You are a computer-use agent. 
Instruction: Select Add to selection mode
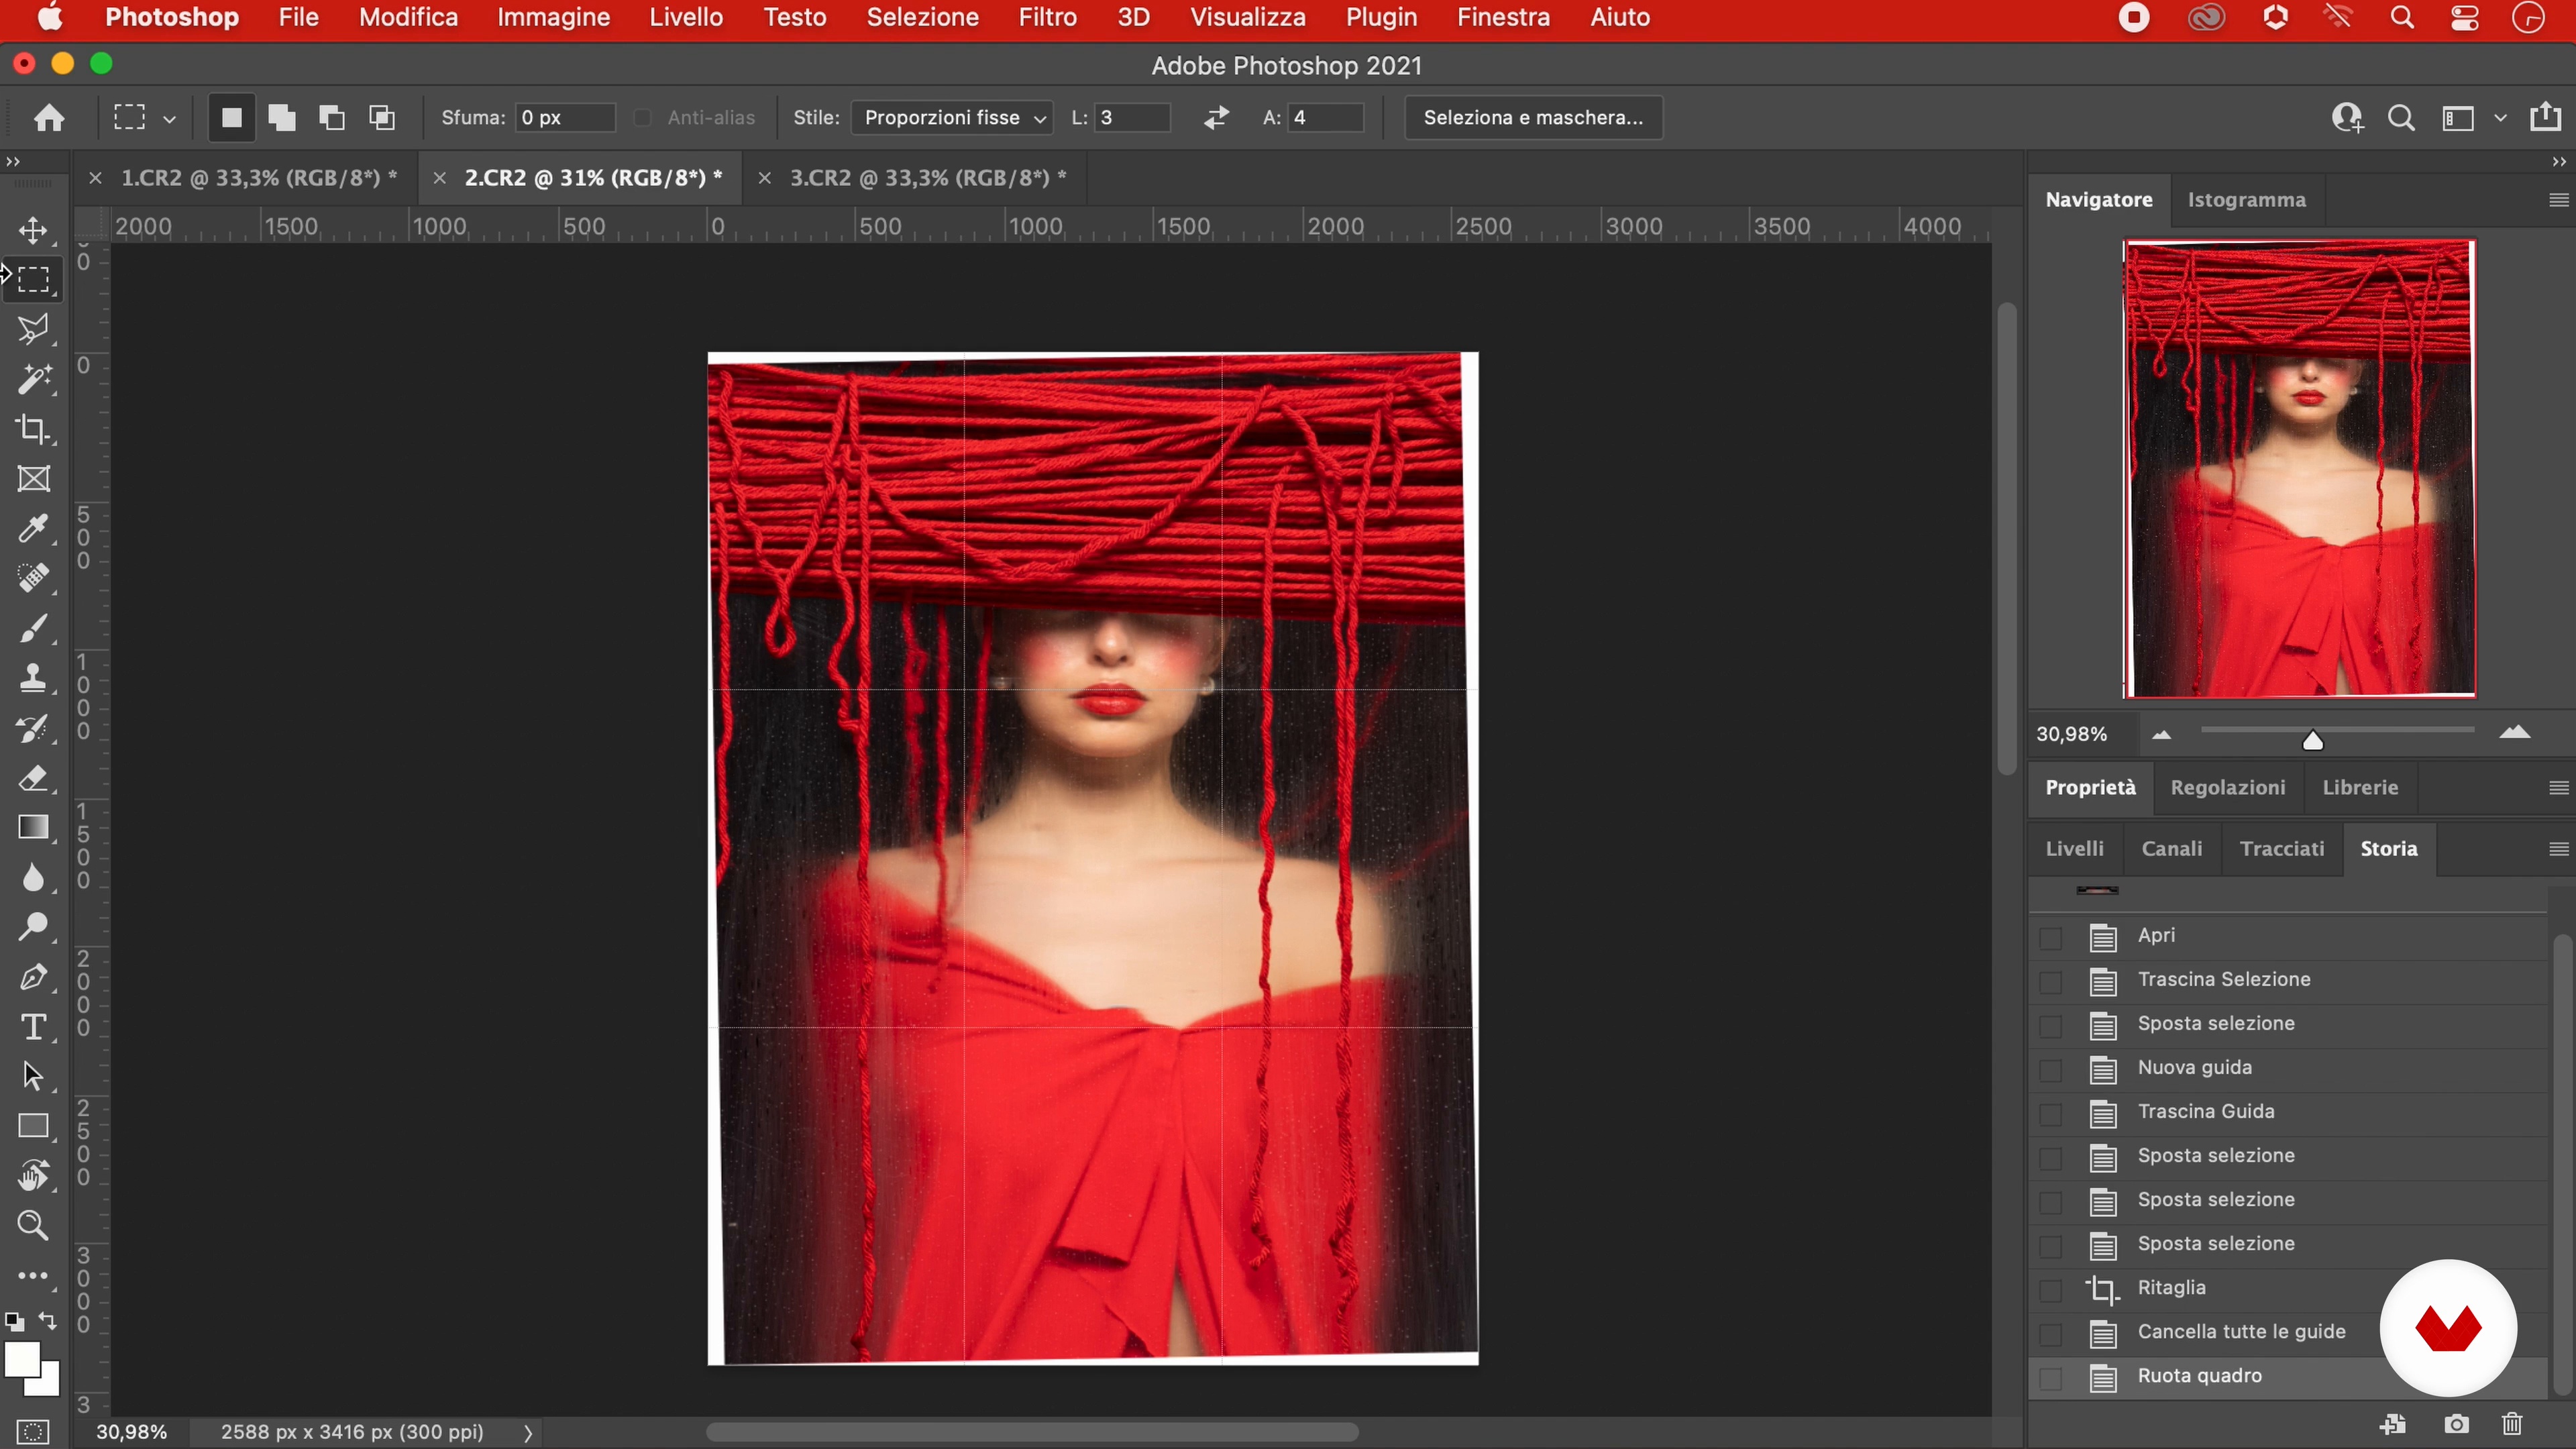(282, 118)
